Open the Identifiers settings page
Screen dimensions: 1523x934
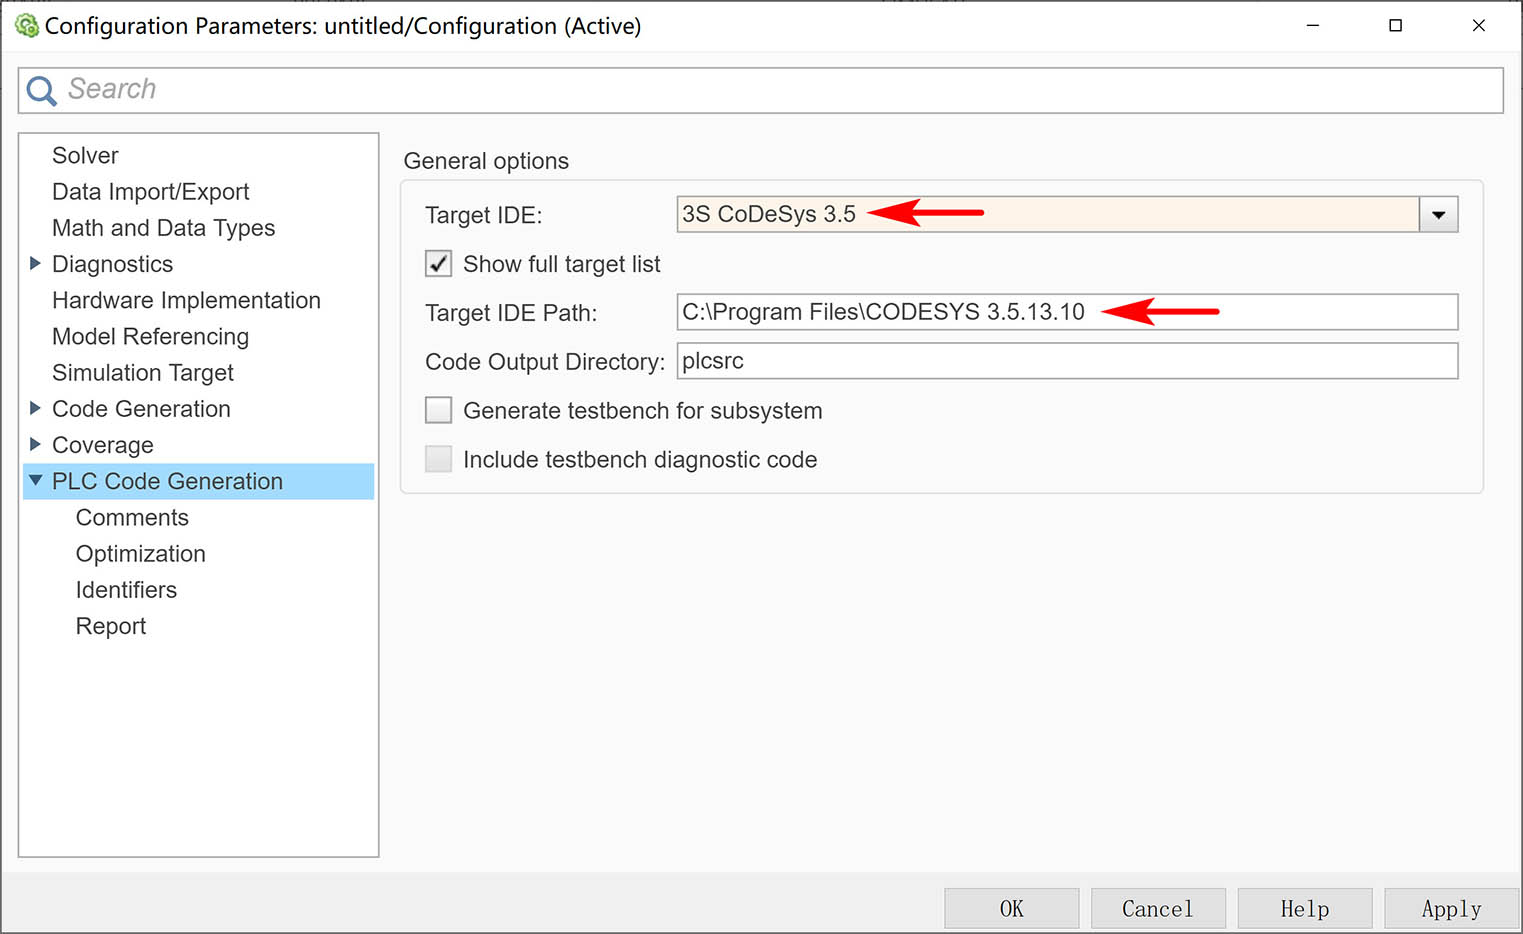126,589
